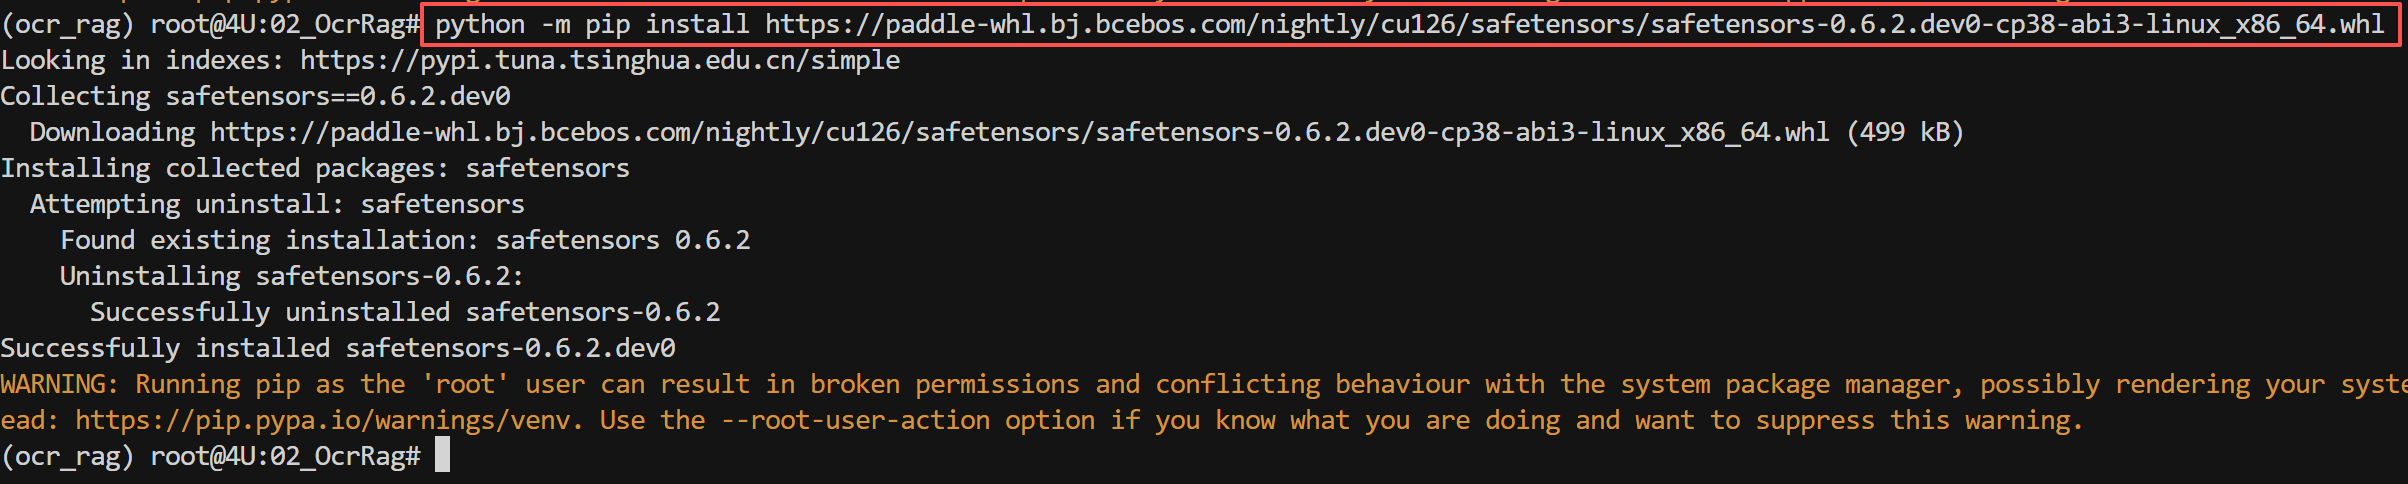
Task: Click the 'Successfully installed safetensors-0.6.2.dev0' line
Action: [x=338, y=349]
